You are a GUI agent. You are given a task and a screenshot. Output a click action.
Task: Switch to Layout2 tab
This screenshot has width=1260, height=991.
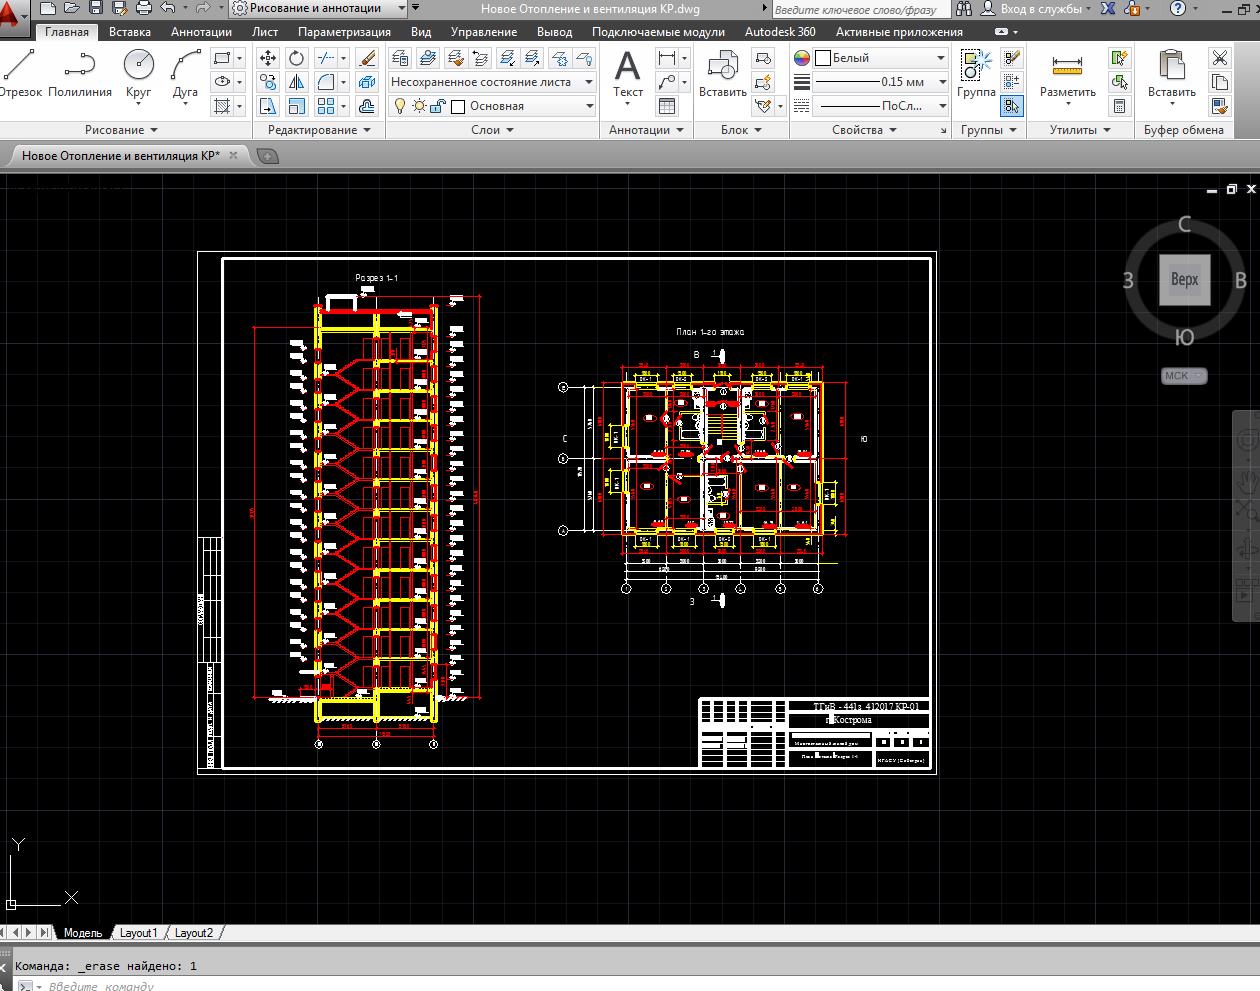pyautogui.click(x=193, y=933)
